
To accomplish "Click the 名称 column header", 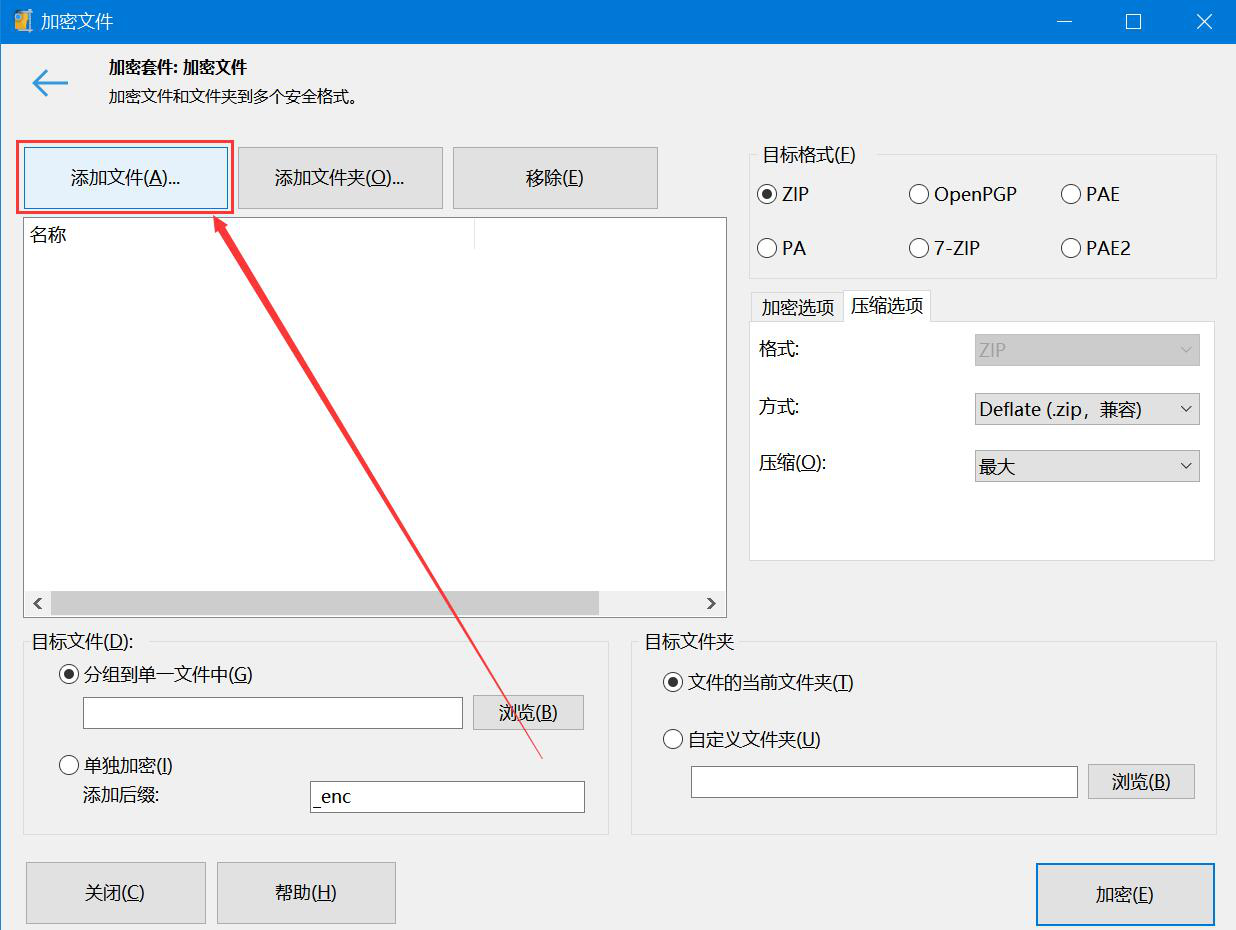I will pyautogui.click(x=249, y=236).
